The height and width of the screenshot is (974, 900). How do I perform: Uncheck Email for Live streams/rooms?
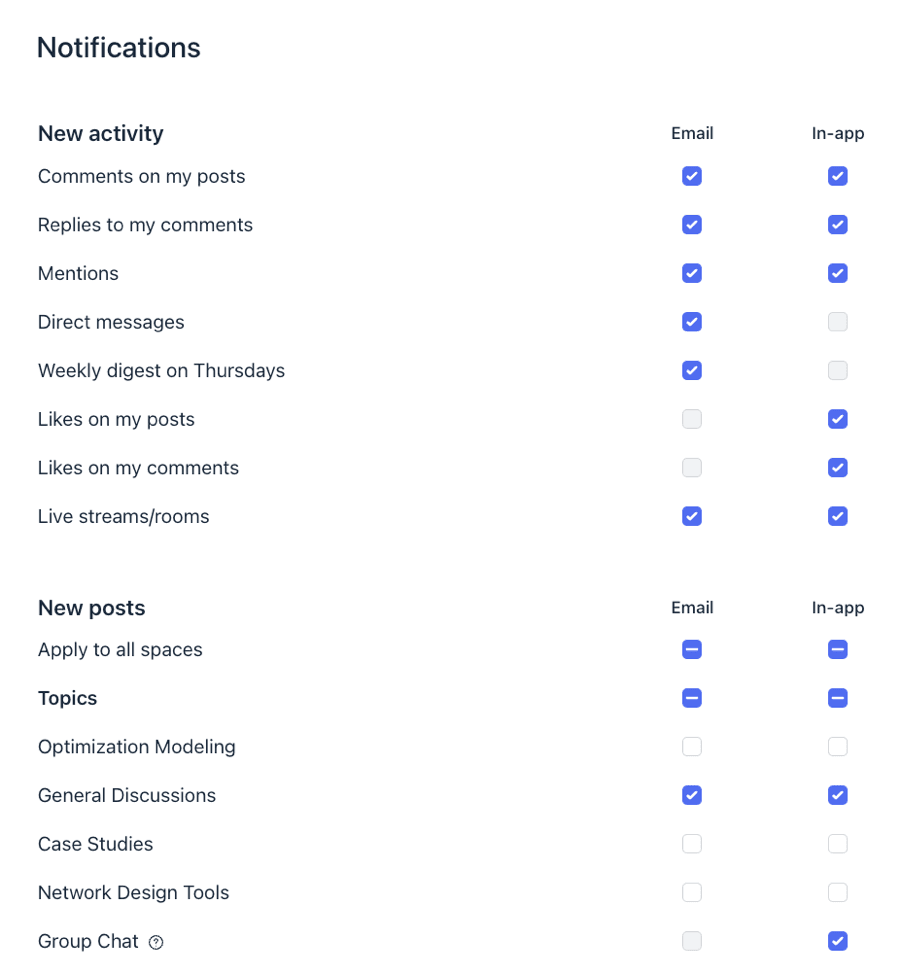click(x=692, y=516)
